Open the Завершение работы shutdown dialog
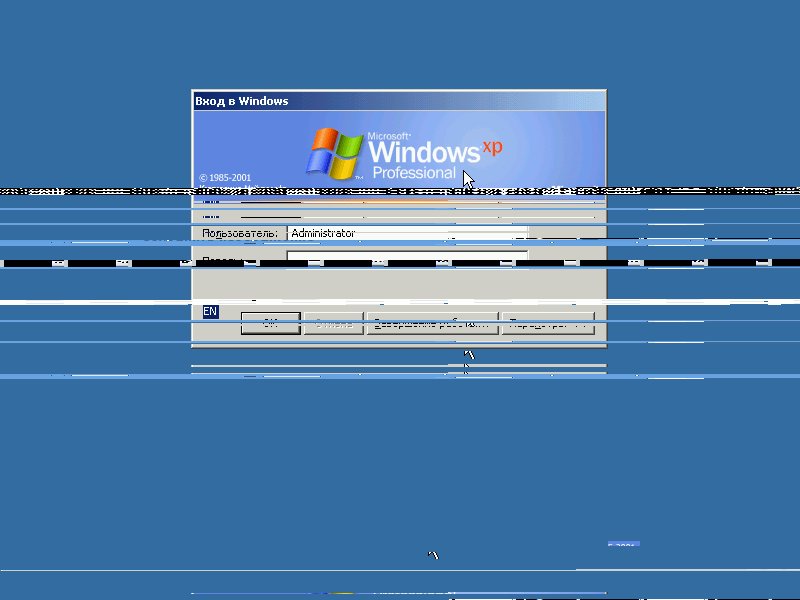Image resolution: width=800 pixels, height=600 pixels. pyautogui.click(x=432, y=324)
